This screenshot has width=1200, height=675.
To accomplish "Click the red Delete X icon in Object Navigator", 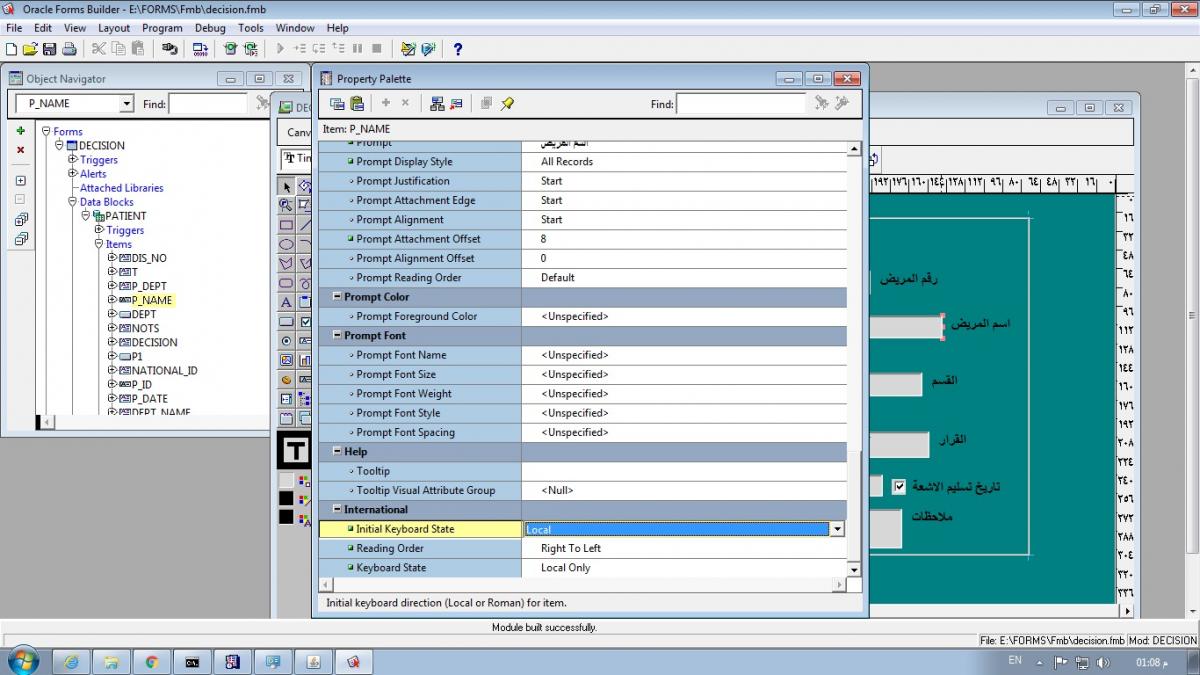I will click(x=20, y=150).
